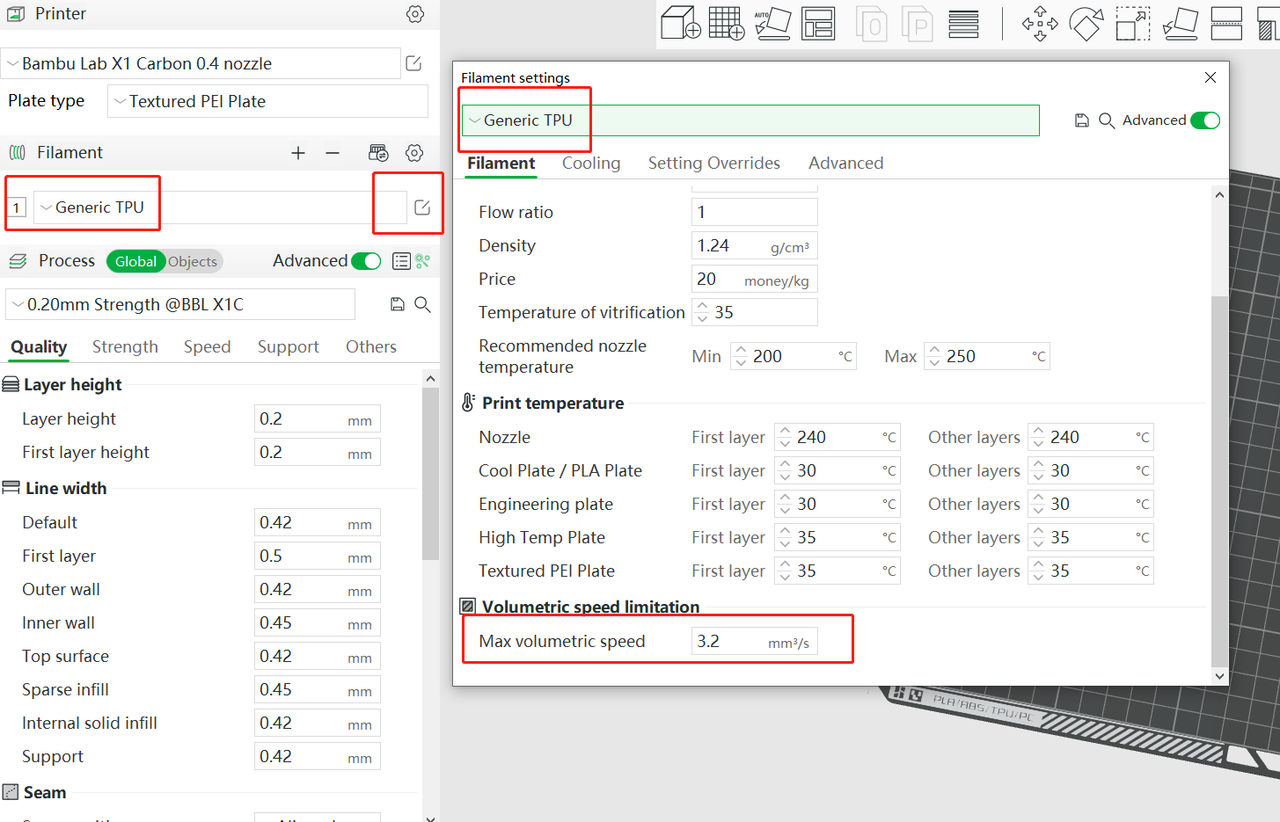This screenshot has width=1280, height=822.
Task: Open the Quality tab
Action: click(39, 347)
